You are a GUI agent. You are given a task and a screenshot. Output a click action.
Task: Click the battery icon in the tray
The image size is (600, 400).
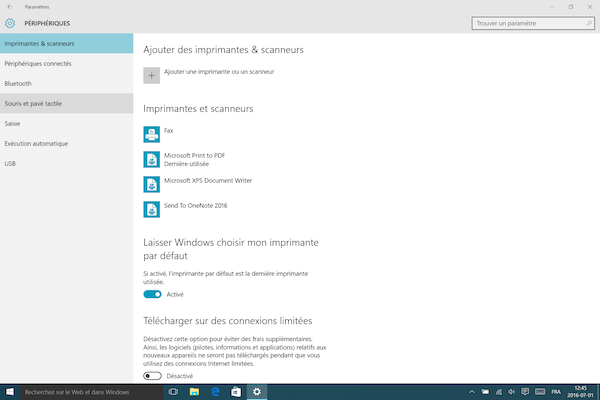[485, 392]
